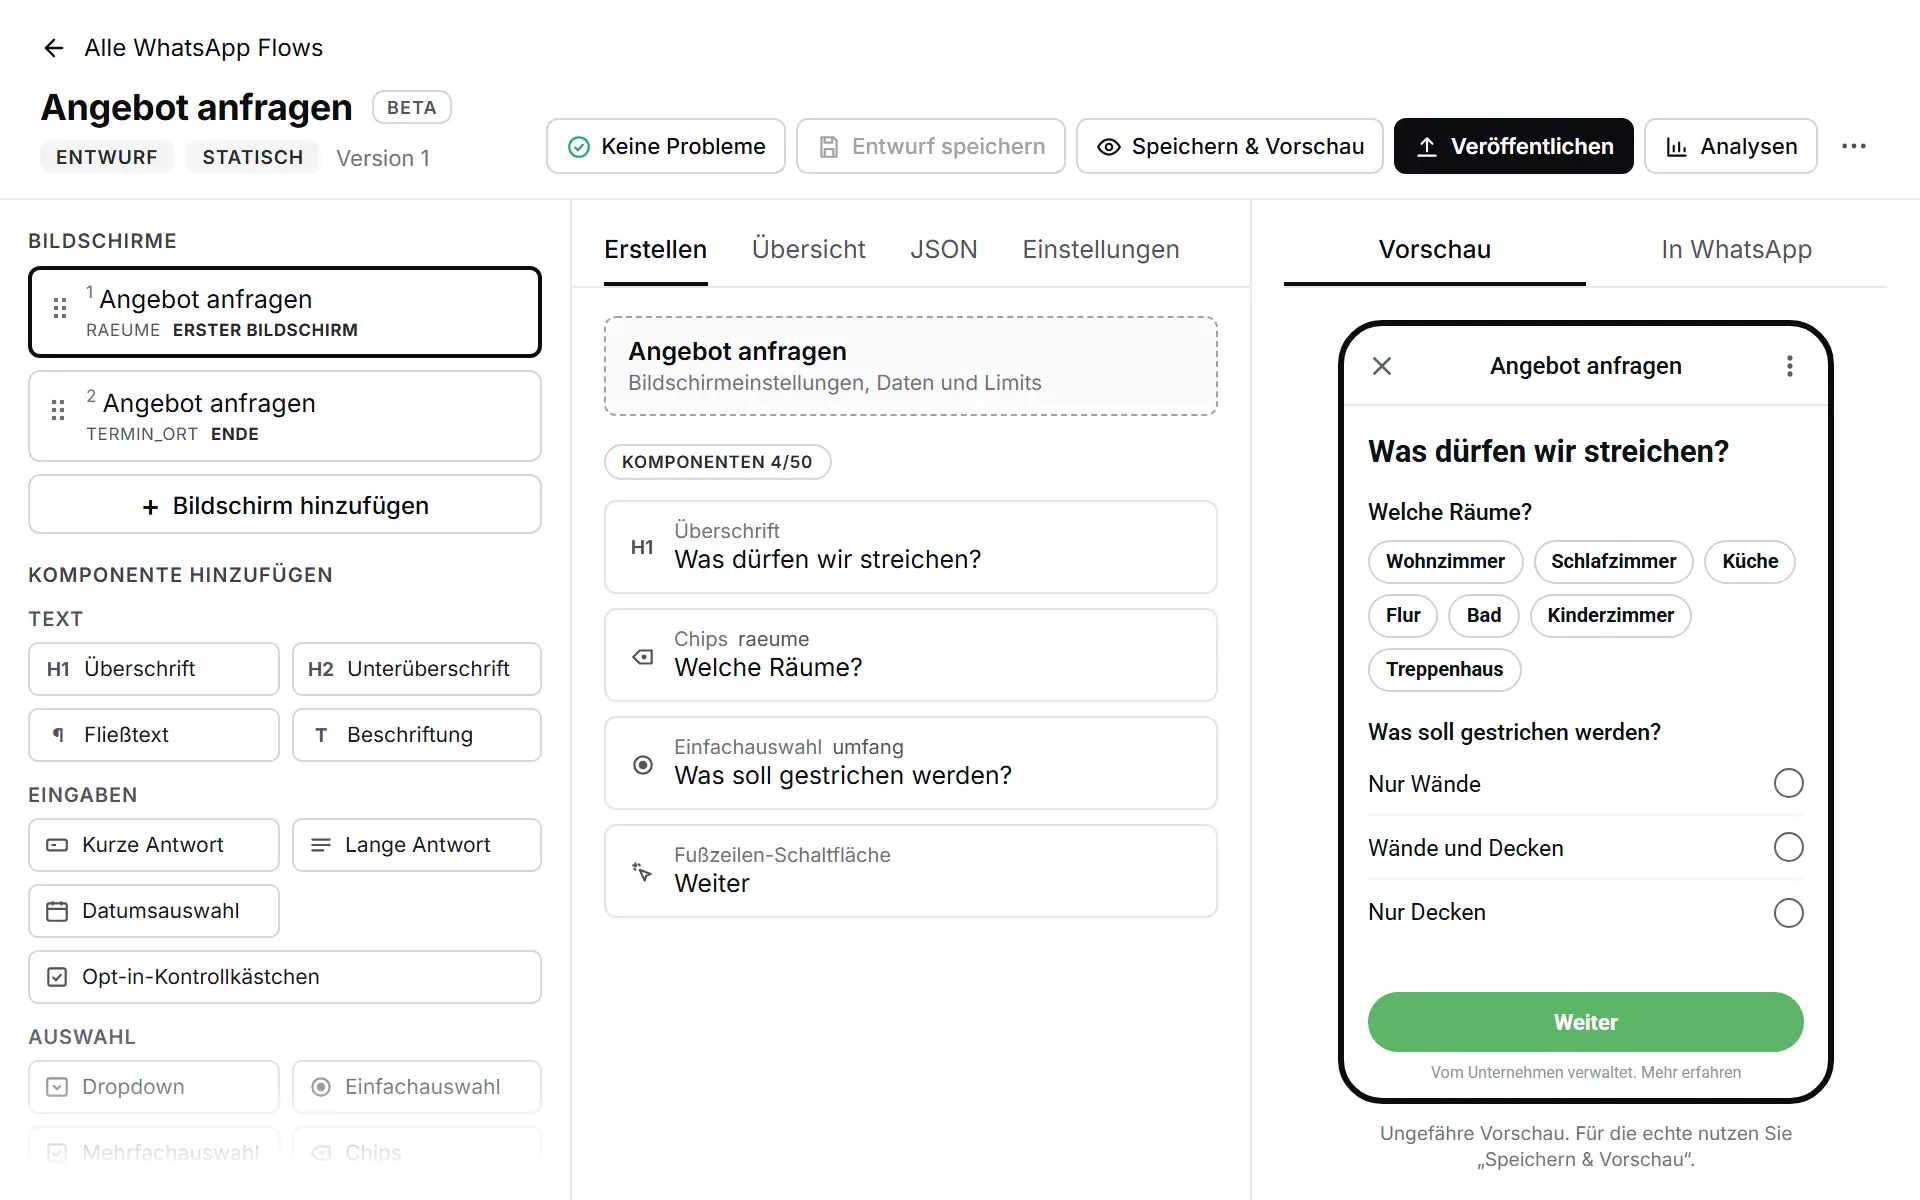Add an H2 Unterüberschrift component

pyautogui.click(x=417, y=669)
